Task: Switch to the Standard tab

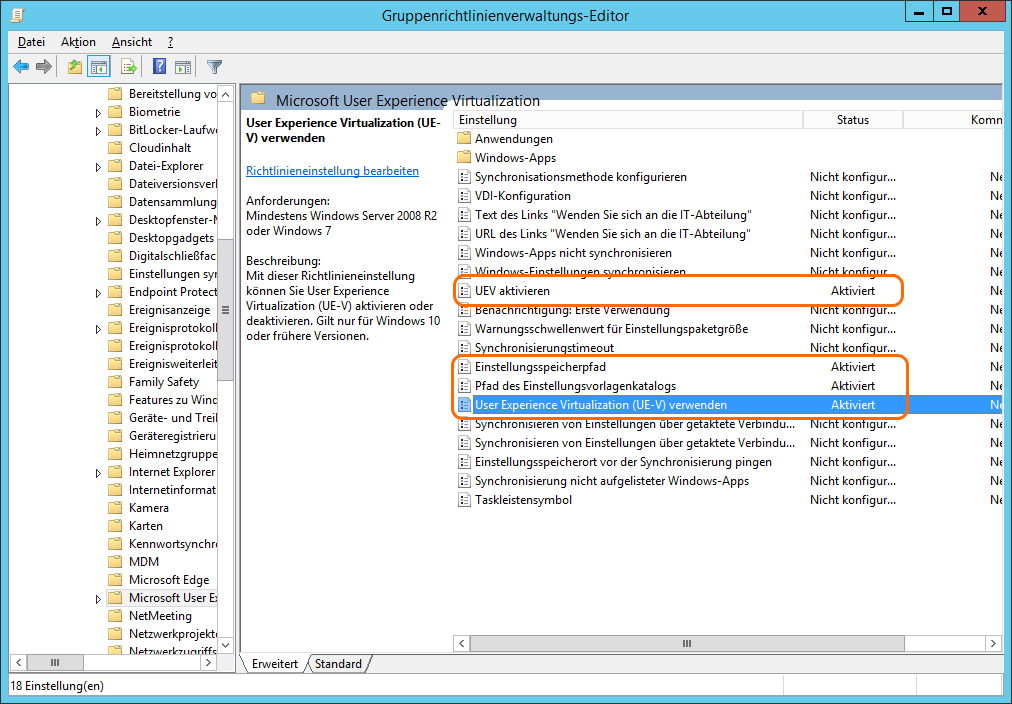Action: 338,664
